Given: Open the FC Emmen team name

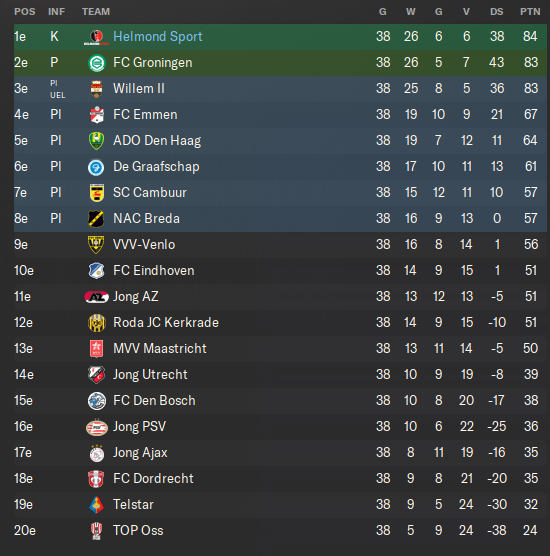Looking at the screenshot, I should click(145, 115).
